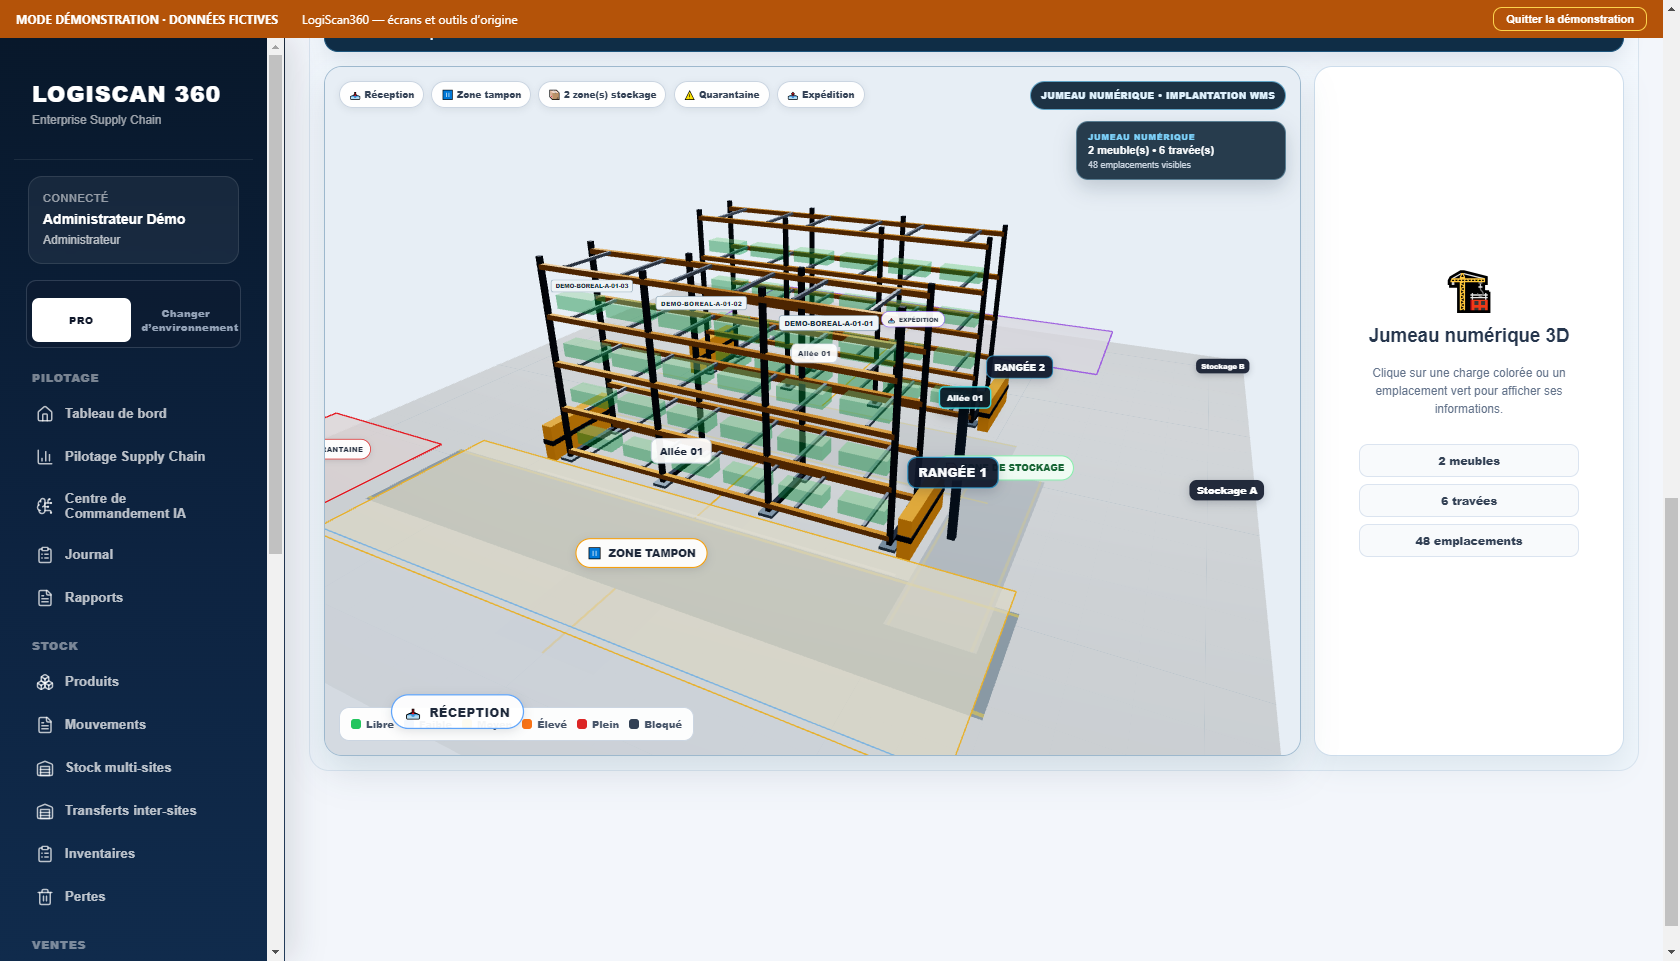Click the Journal clipboard icon

(x=45, y=555)
